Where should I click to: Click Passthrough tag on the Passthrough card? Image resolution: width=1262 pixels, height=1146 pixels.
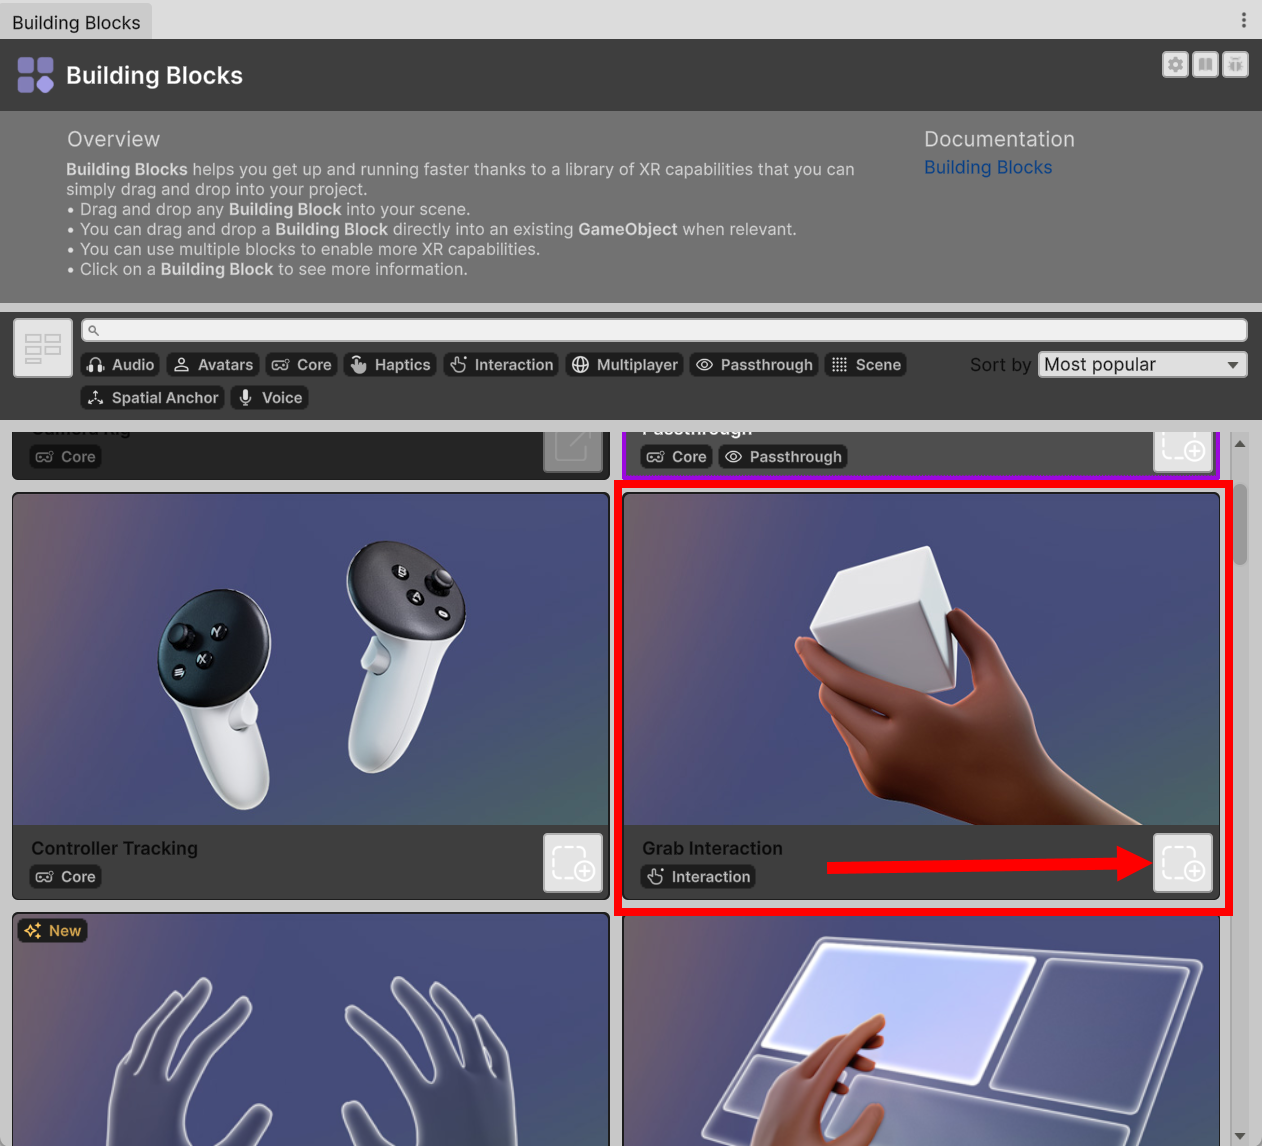click(783, 457)
